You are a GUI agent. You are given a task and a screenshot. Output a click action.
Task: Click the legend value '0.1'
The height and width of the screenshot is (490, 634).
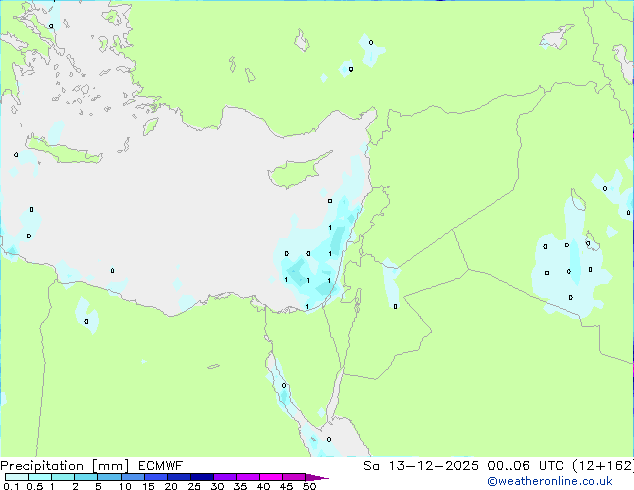[11, 486]
